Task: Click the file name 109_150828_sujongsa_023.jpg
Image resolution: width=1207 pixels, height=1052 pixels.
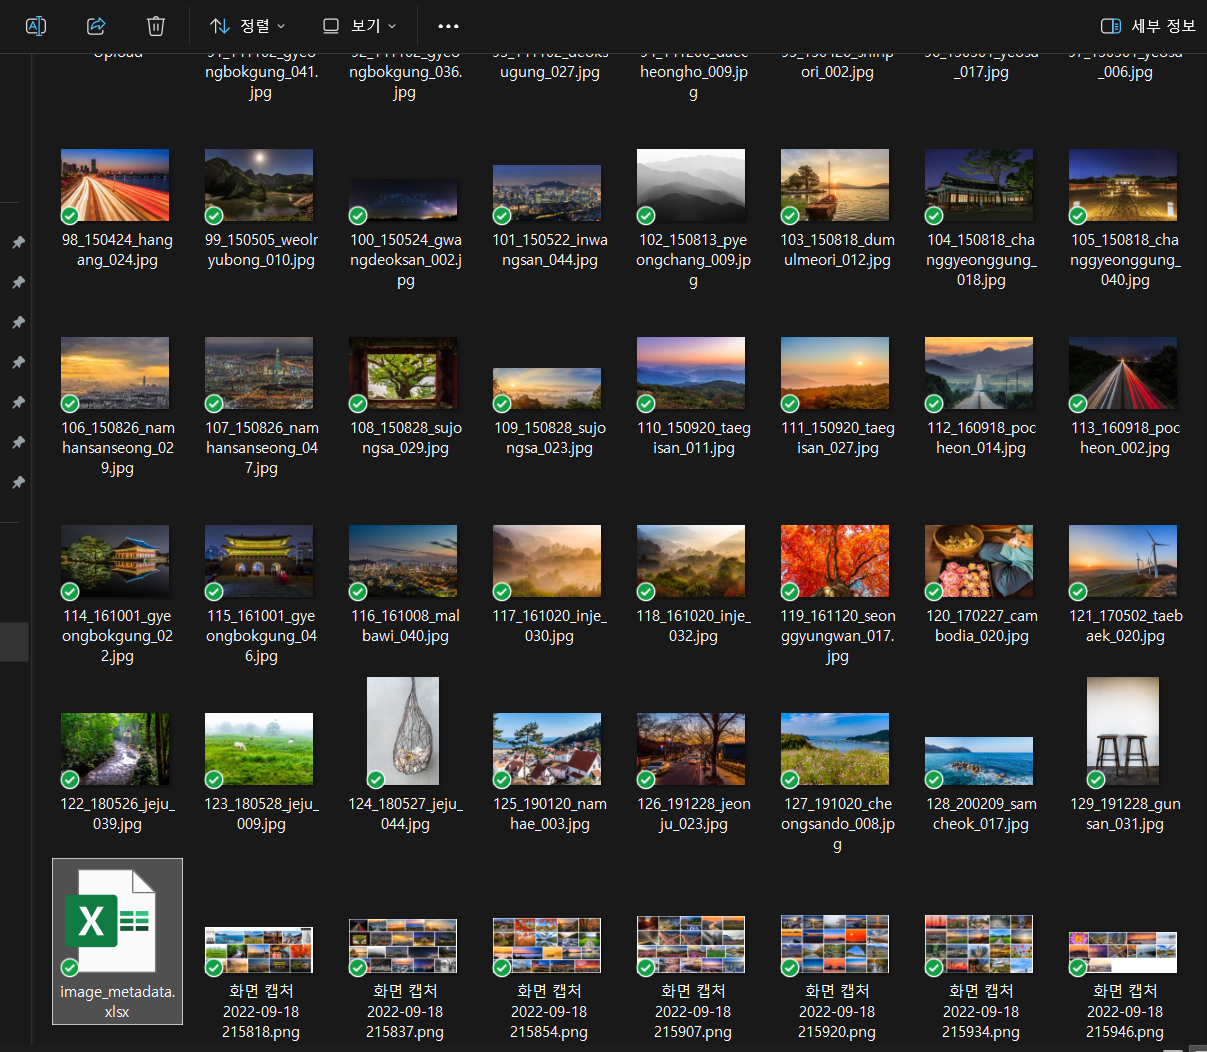Action: point(550,438)
